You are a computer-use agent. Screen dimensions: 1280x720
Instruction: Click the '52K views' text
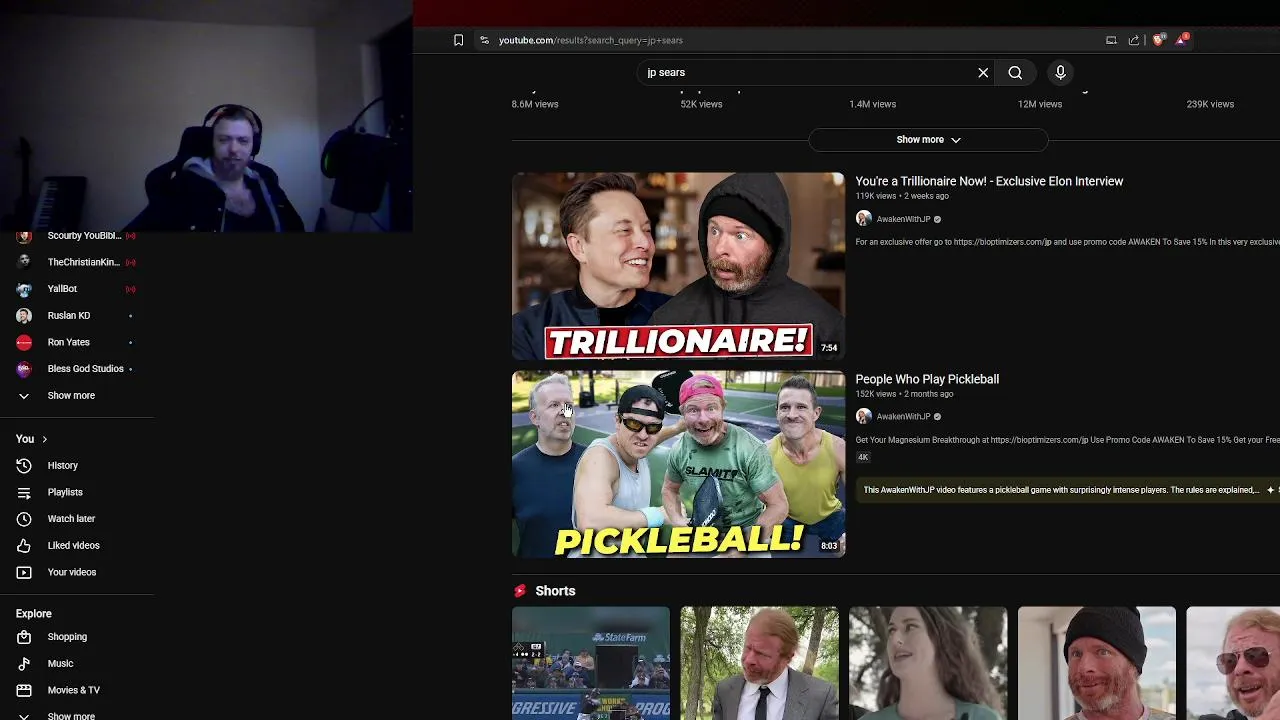tap(701, 104)
